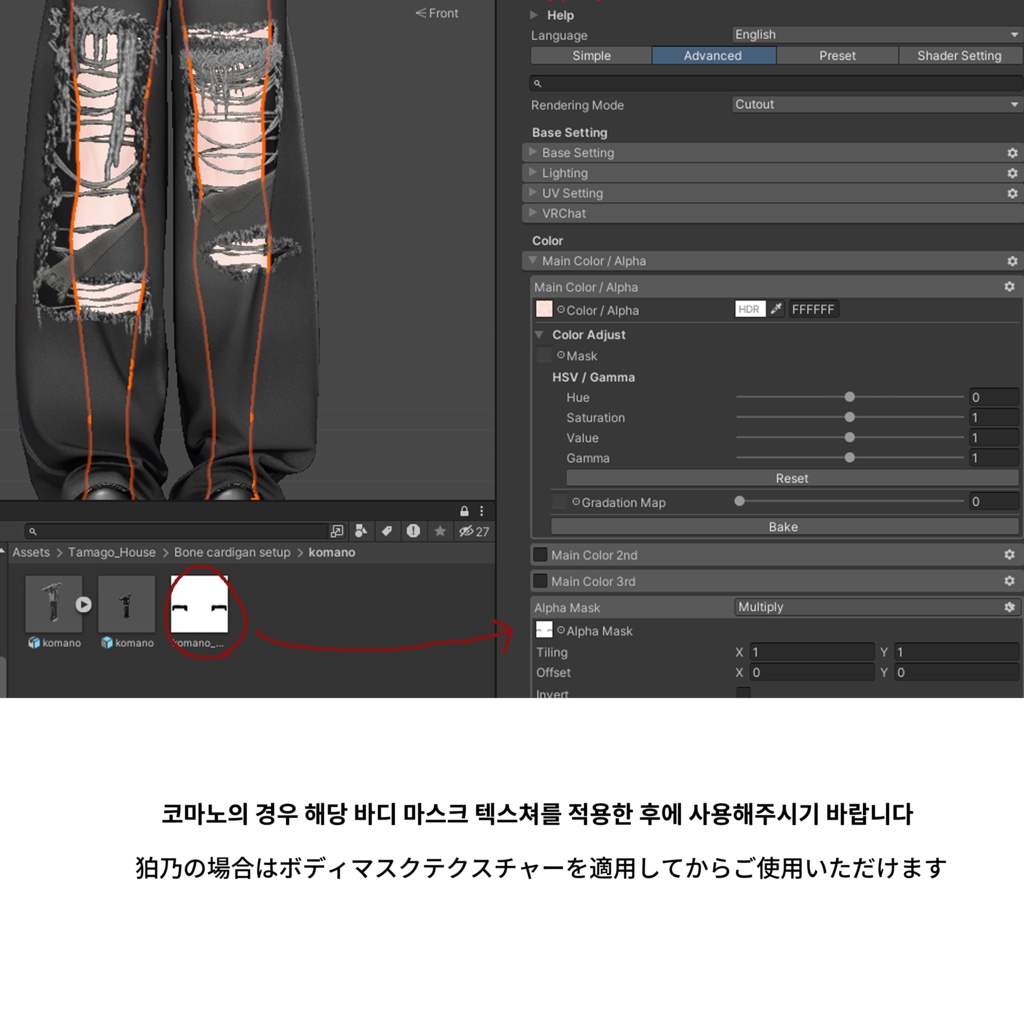1024x1024 pixels.
Task: Click the Bake button
Action: pyautogui.click(x=784, y=526)
